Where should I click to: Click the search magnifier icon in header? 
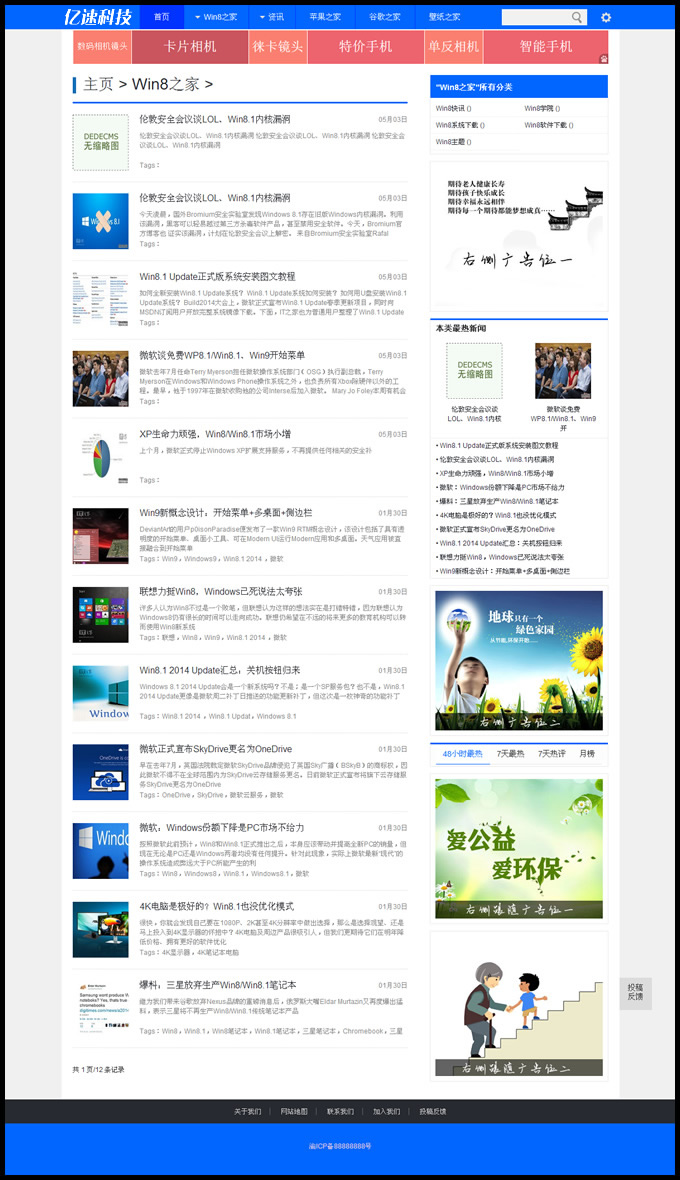click(x=576, y=17)
